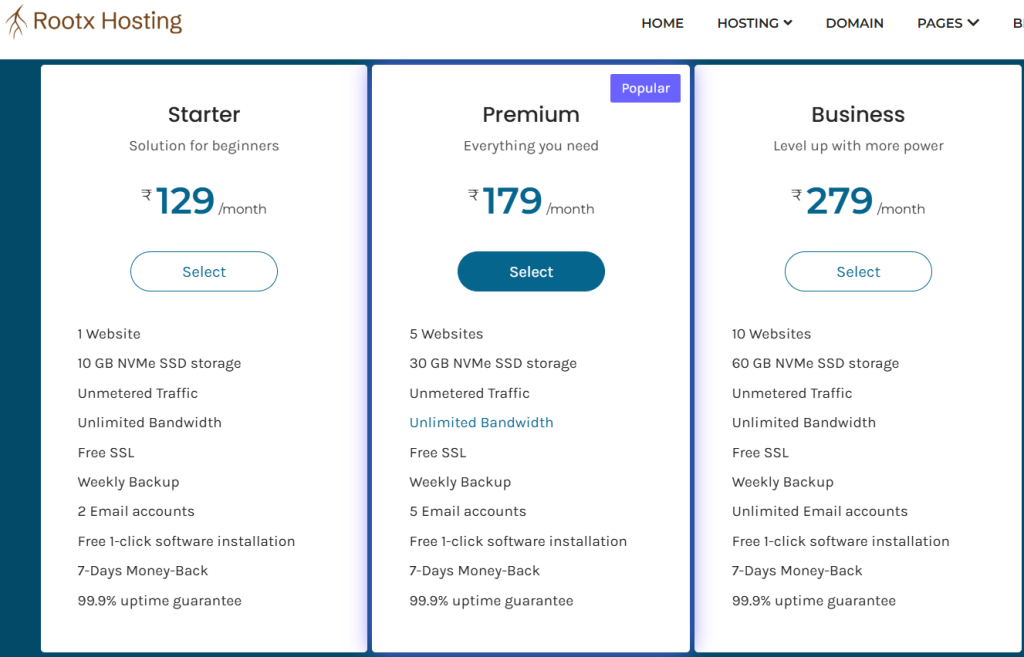Open the Domain menu item
Screen dimensions: 1024x657
click(854, 23)
